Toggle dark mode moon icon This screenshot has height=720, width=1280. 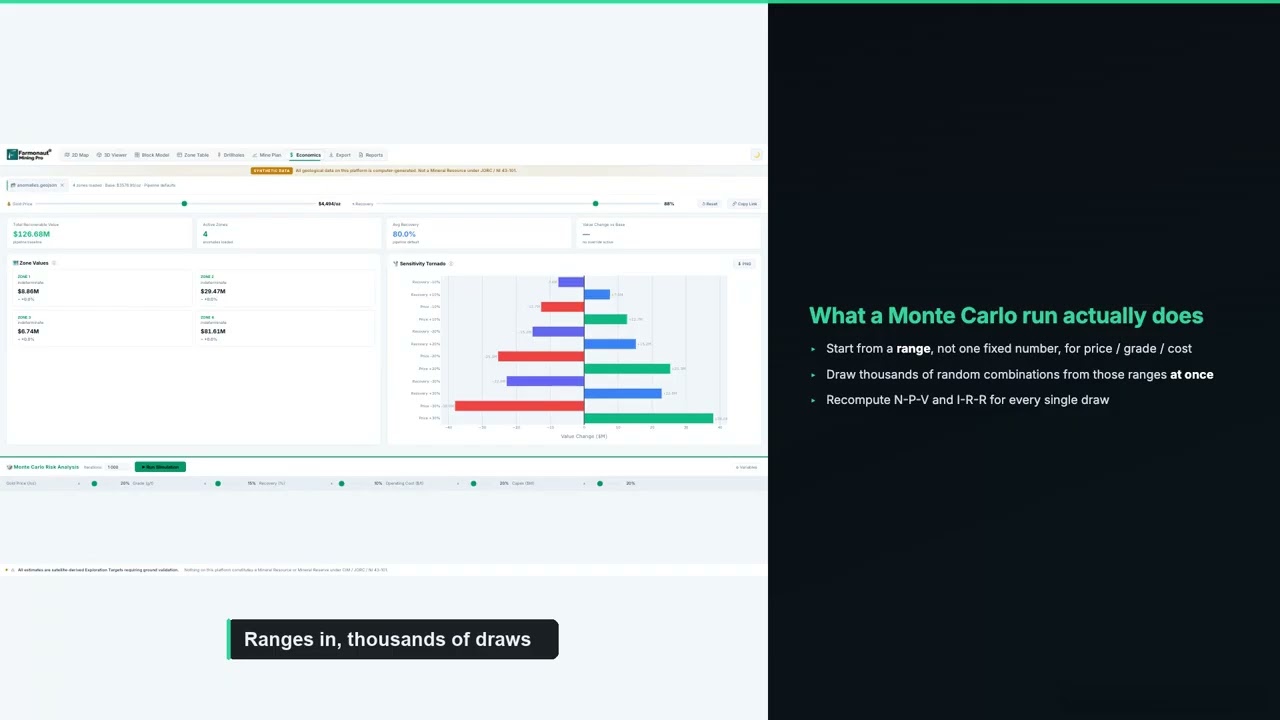pos(756,155)
